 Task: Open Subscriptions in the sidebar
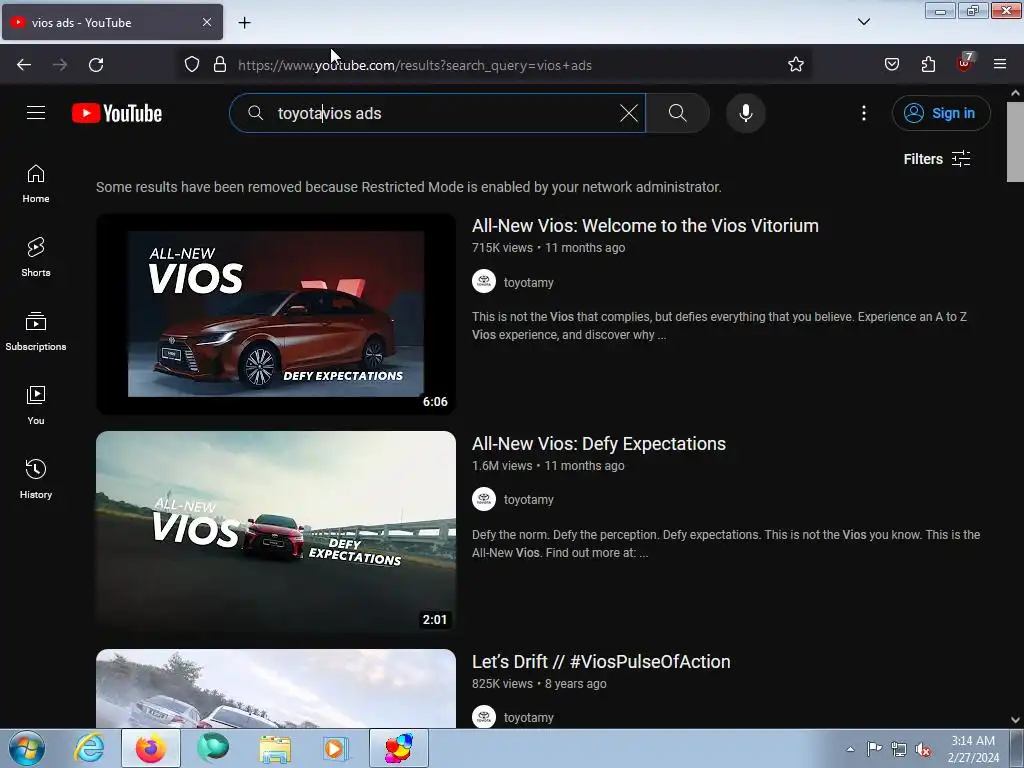[36, 331]
